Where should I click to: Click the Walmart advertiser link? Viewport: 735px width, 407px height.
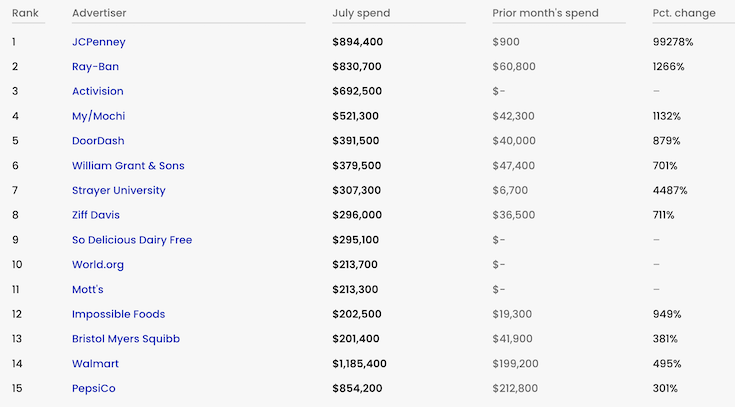(x=95, y=364)
